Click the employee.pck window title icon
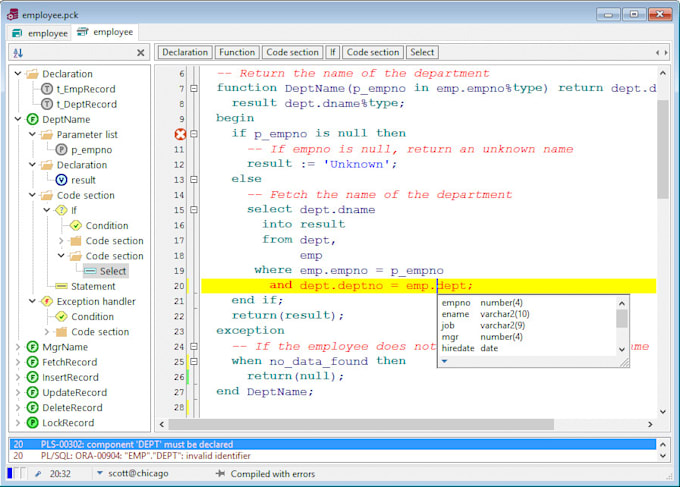This screenshot has height=487, width=680. point(13,14)
